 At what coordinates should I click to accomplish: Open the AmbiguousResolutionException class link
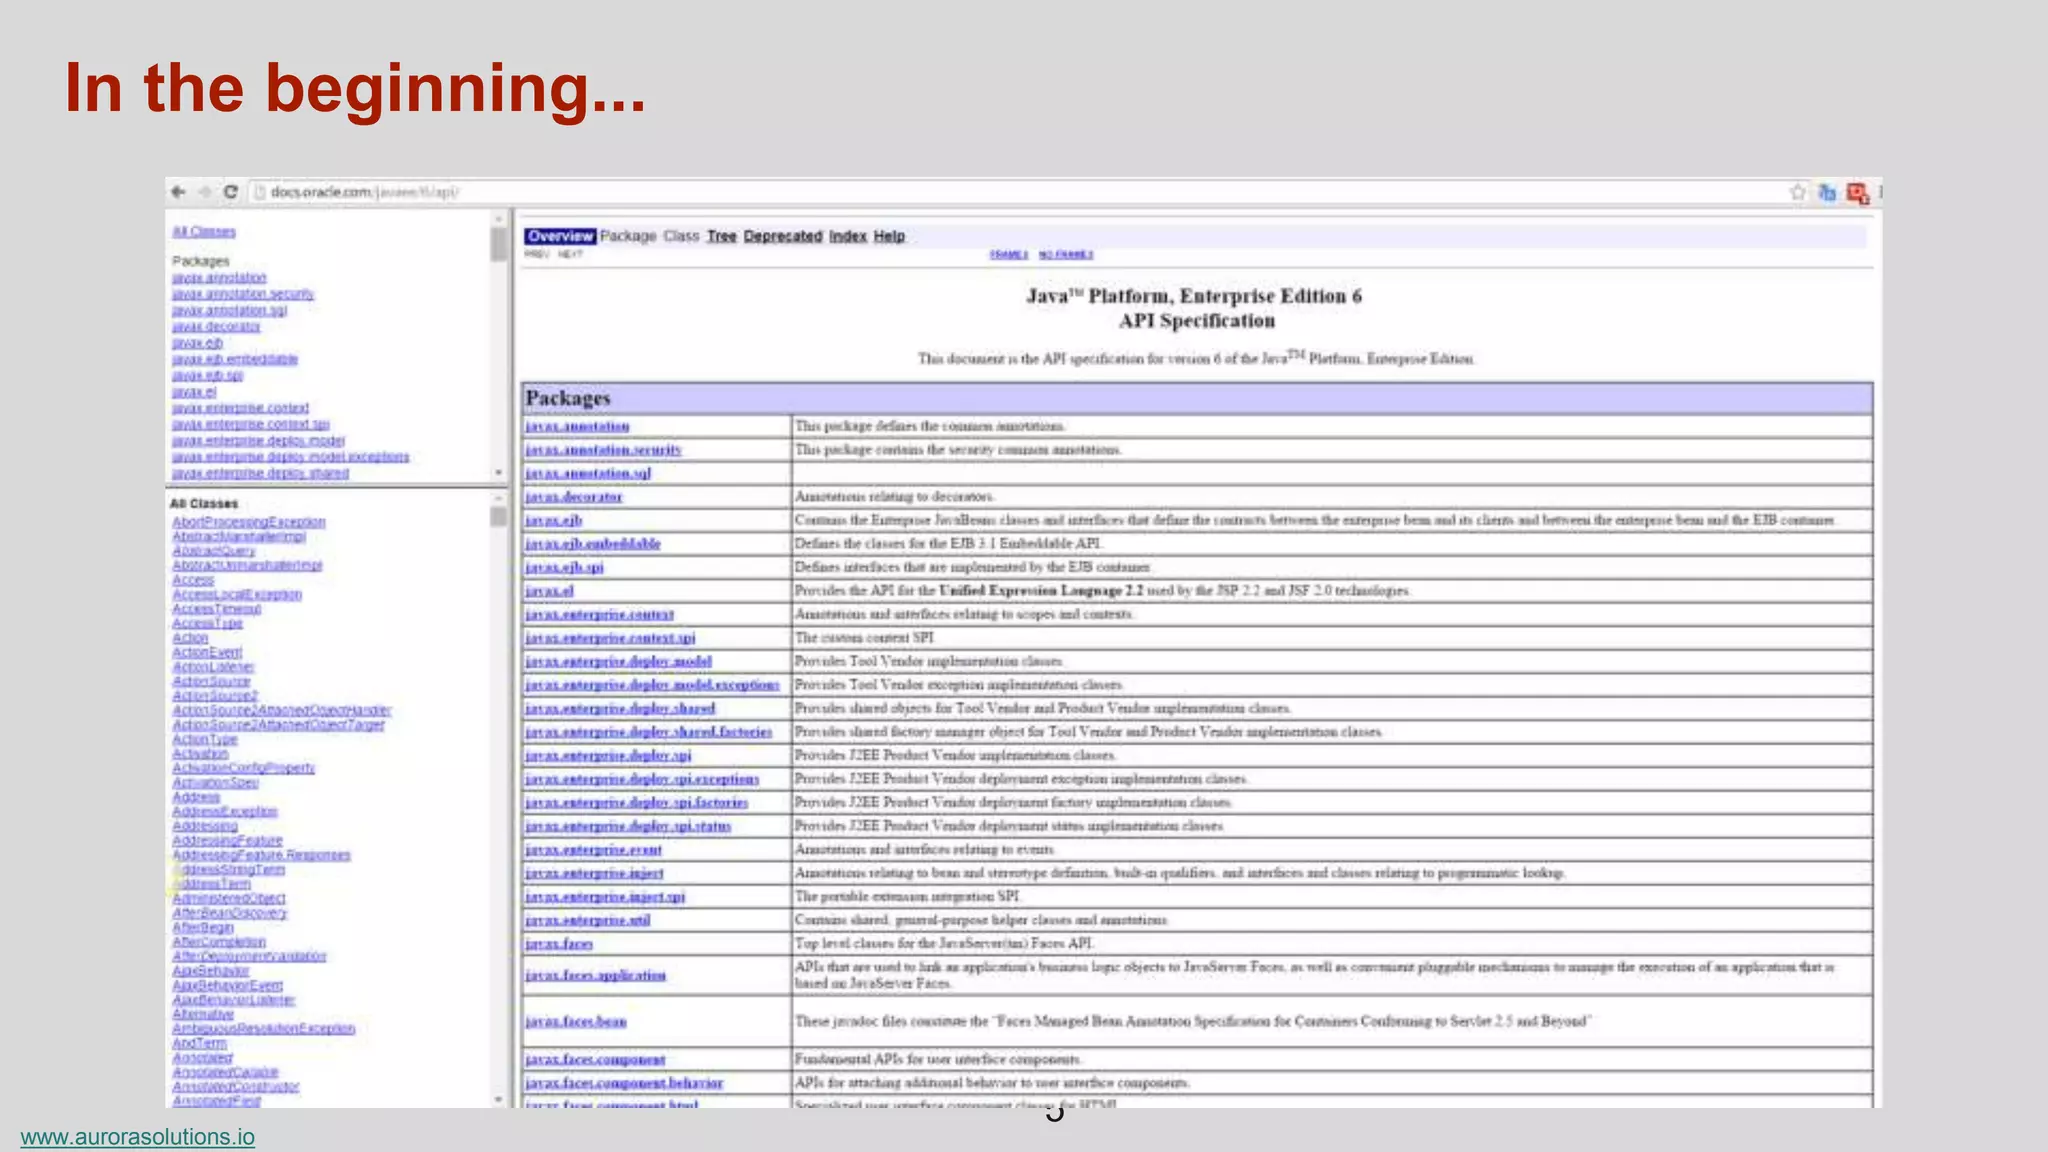pyautogui.click(x=263, y=1028)
